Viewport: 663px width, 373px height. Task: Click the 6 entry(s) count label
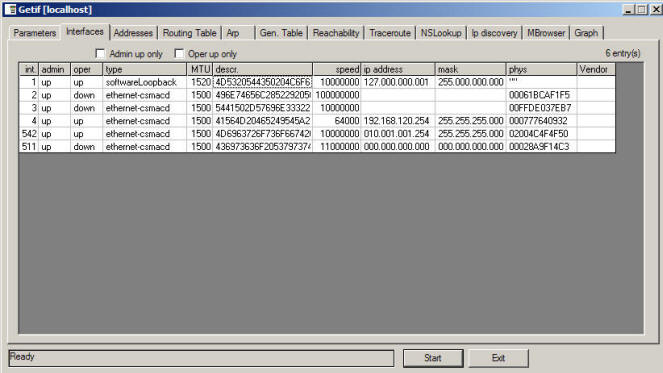(x=622, y=53)
